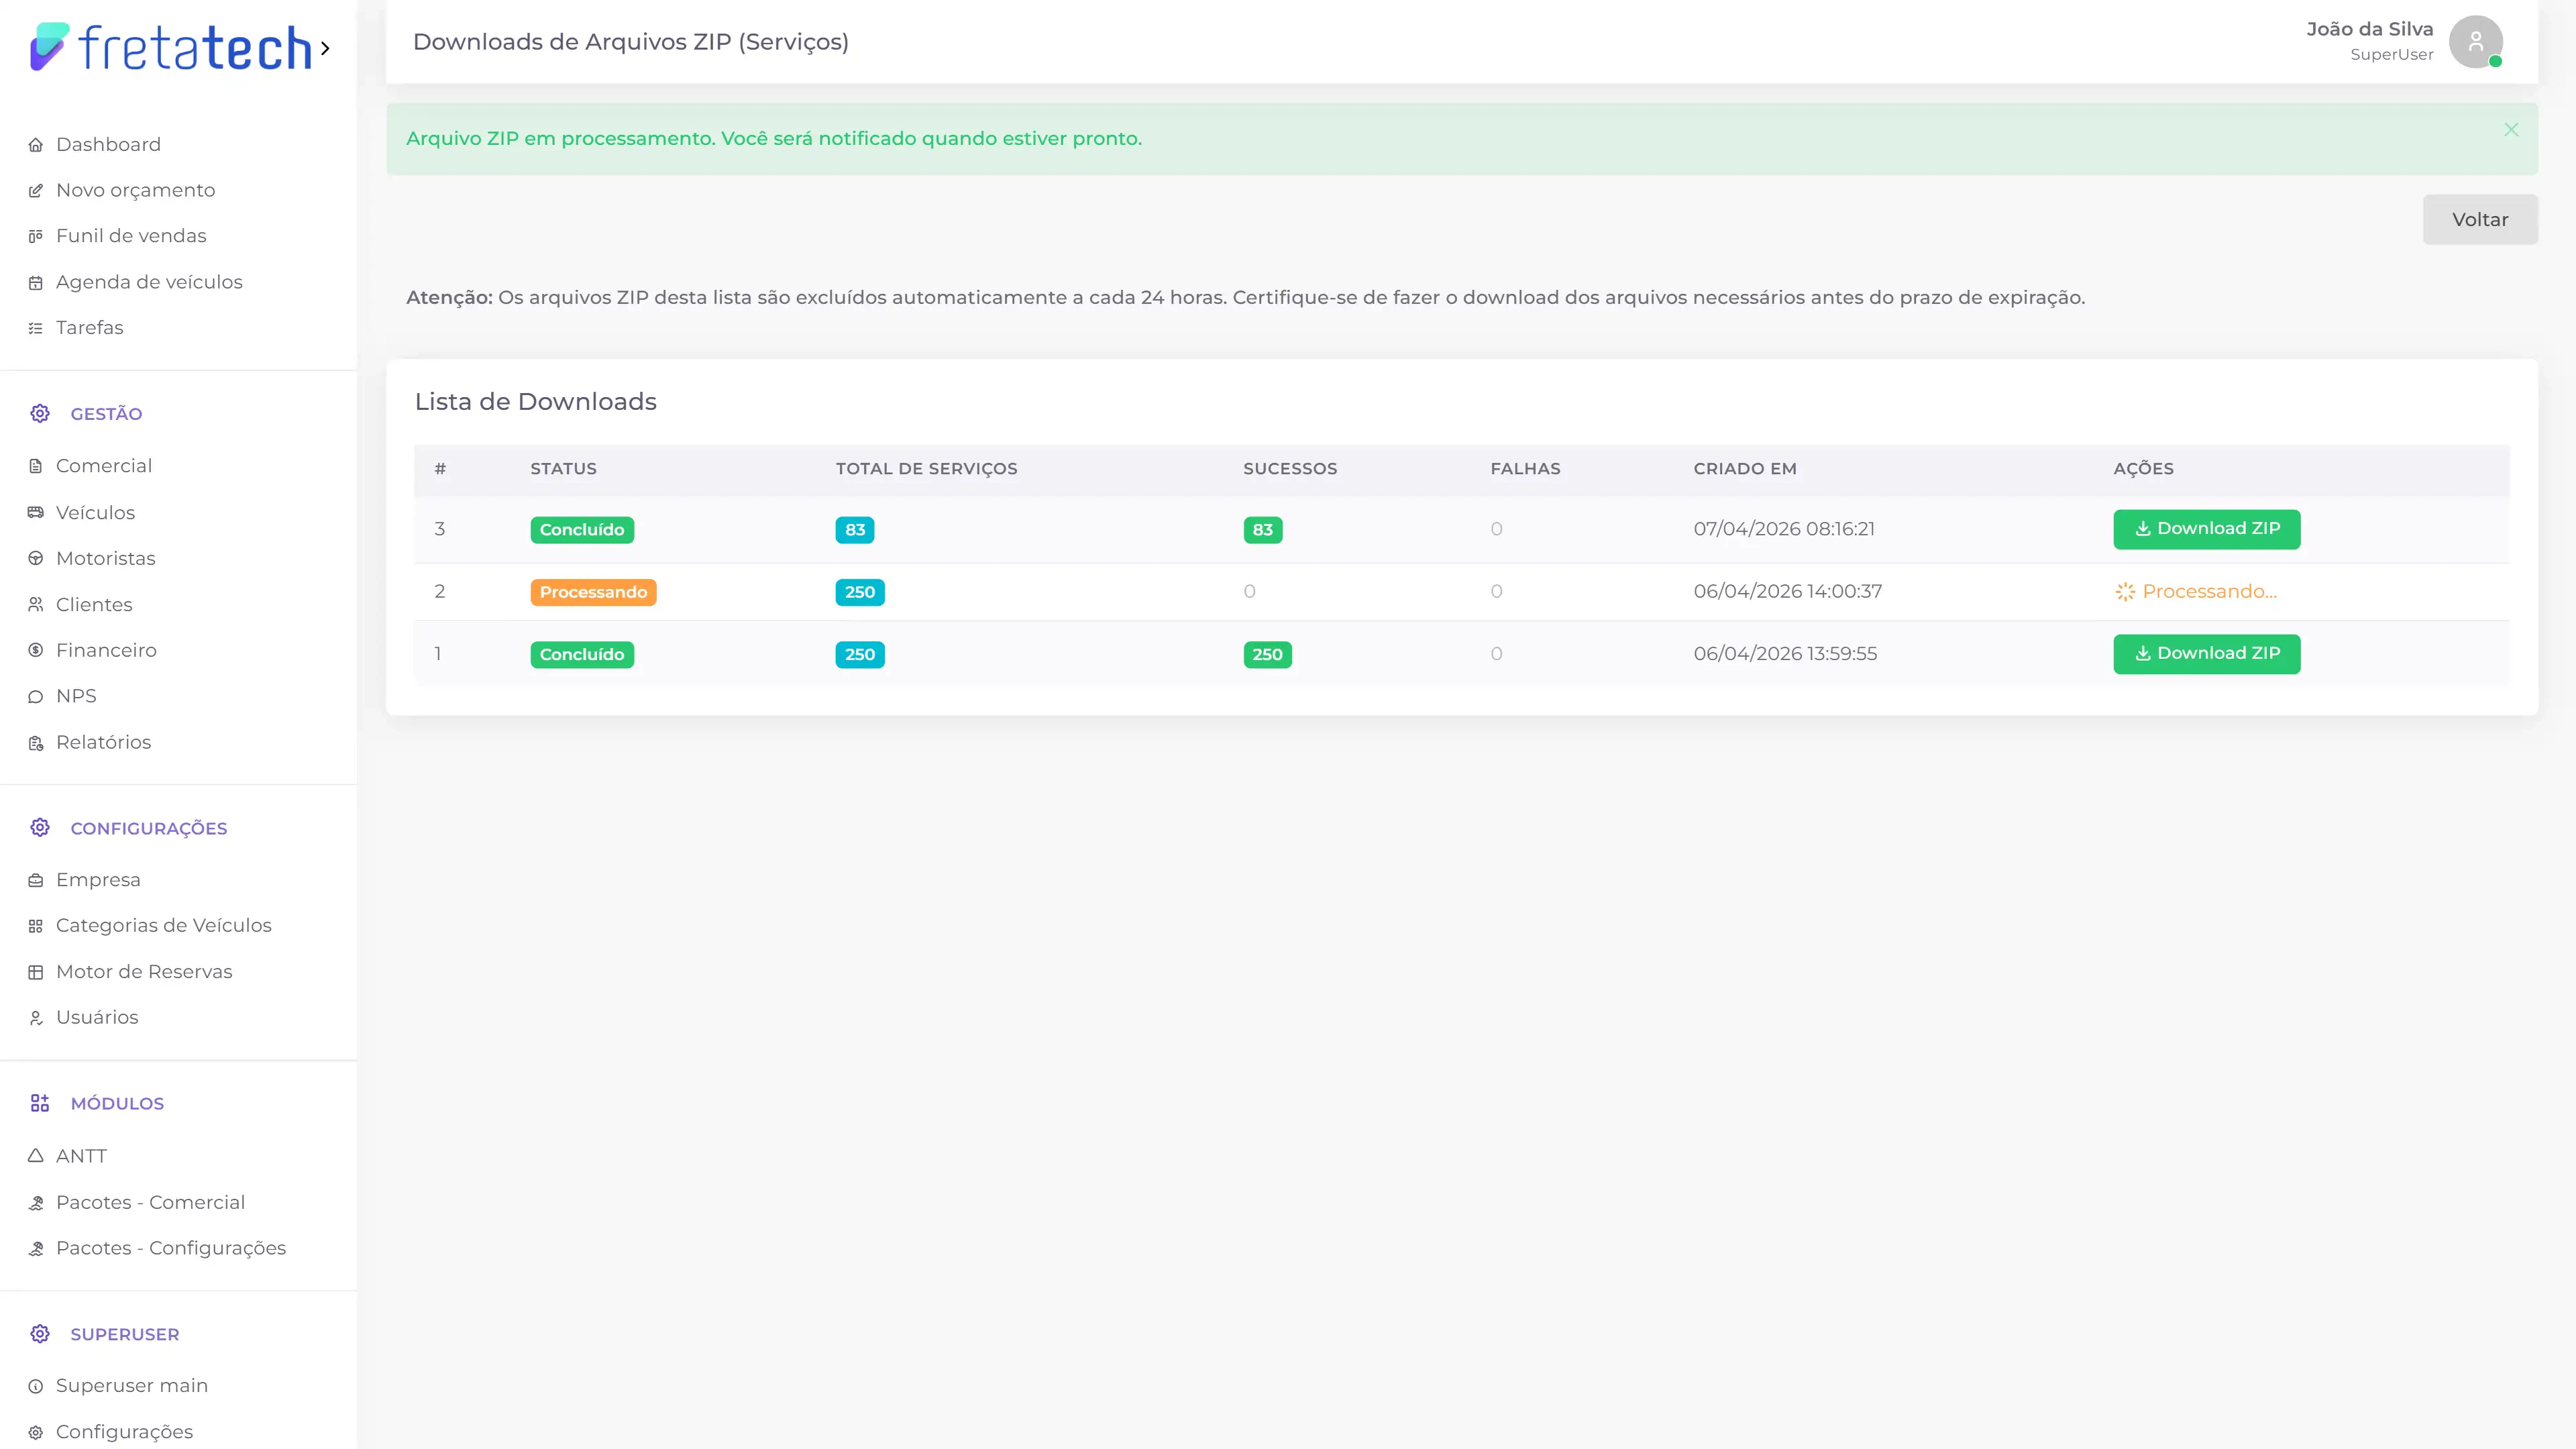2576x1449 pixels.
Task: Click the Relatórios report icon
Action: coord(36,742)
